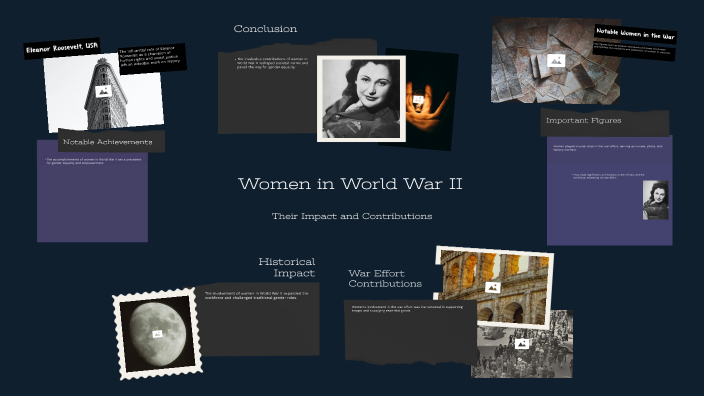704x396 pixels.
Task: Select the main title "Women in World War II"
Action: pos(350,184)
